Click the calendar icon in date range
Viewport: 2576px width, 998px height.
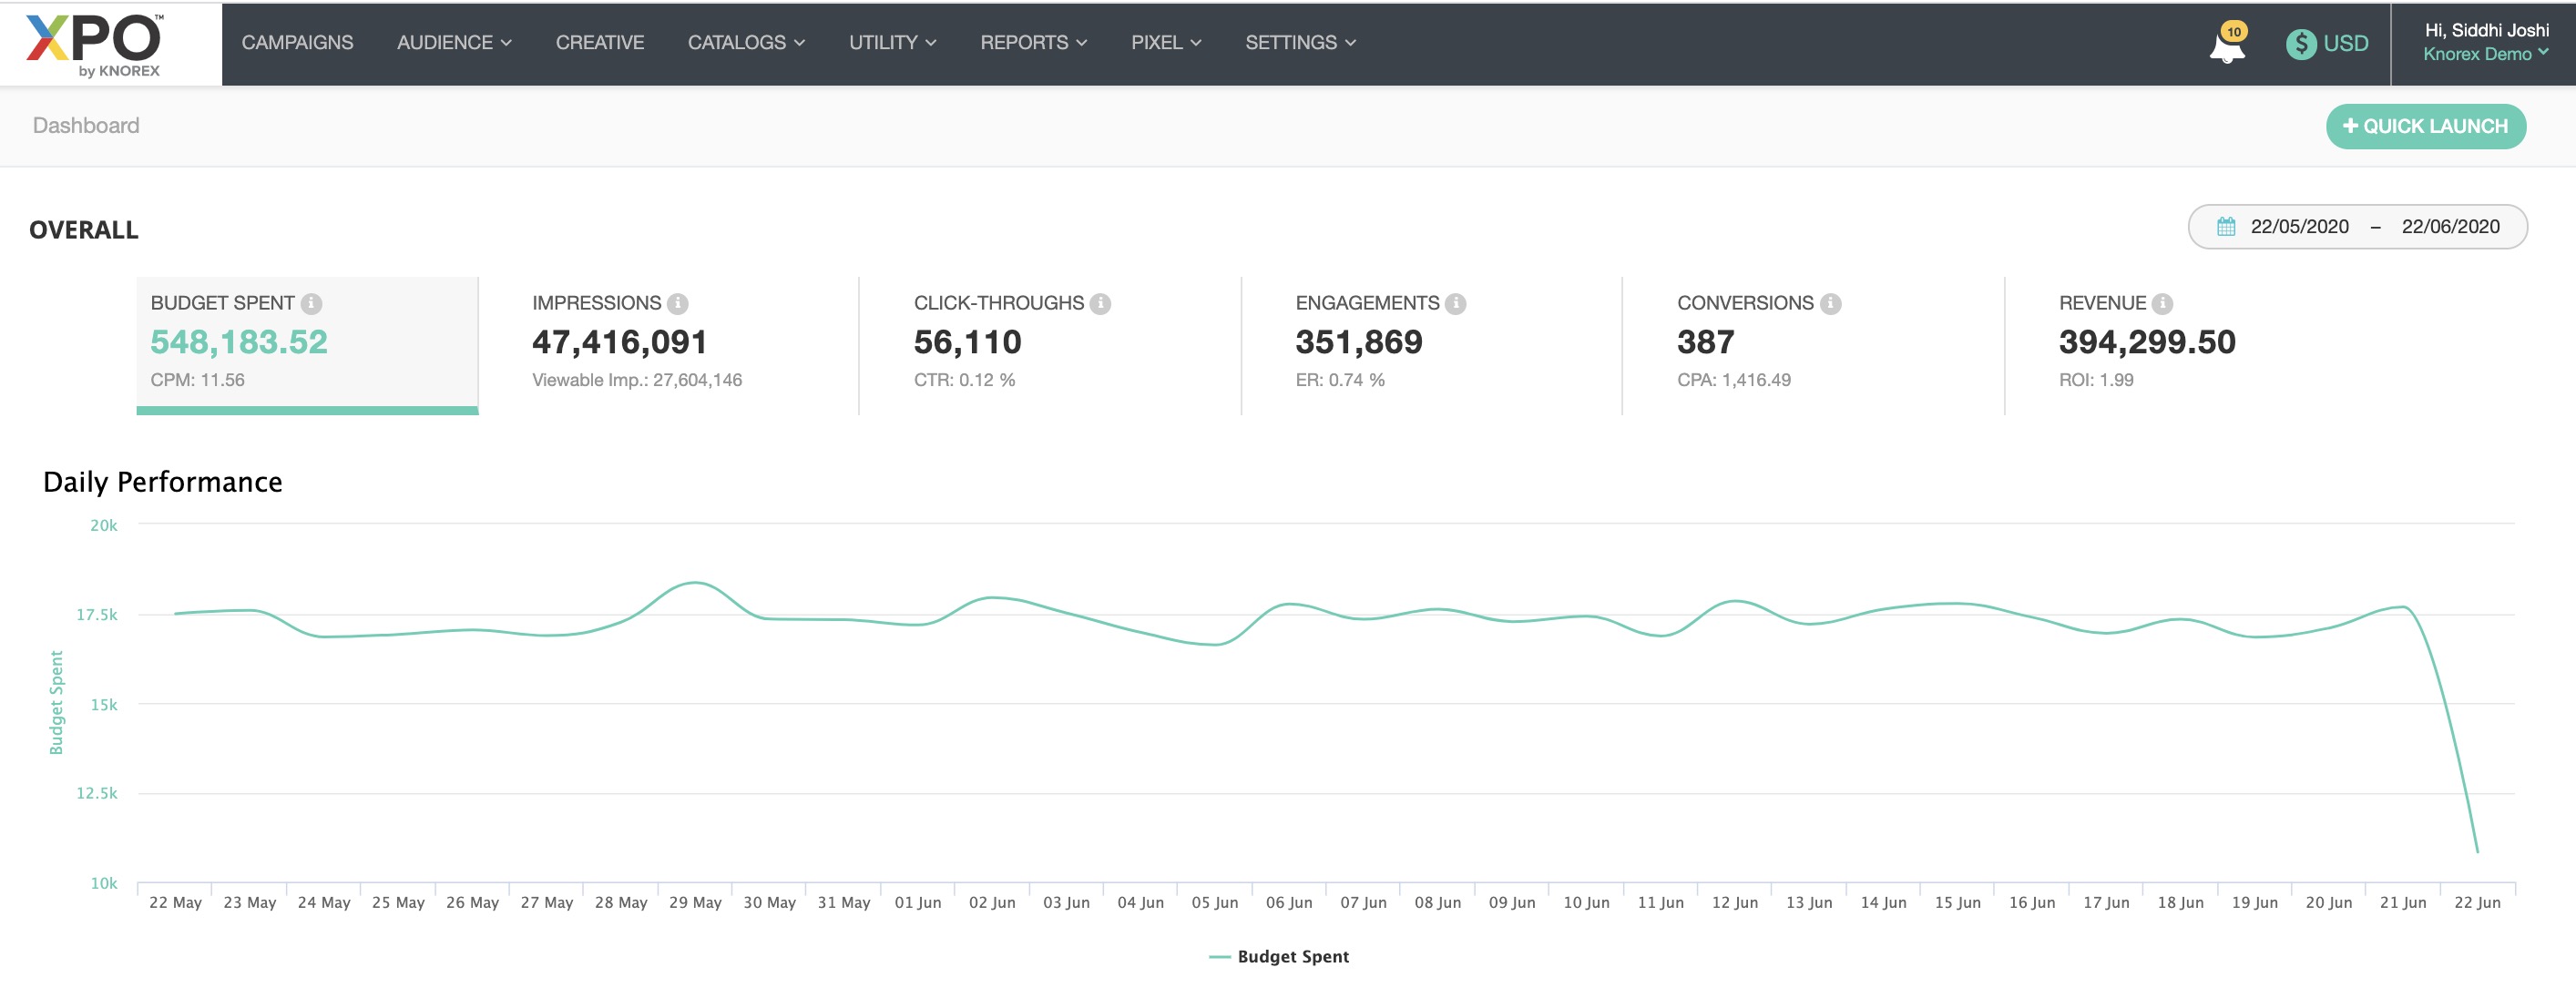2226,227
